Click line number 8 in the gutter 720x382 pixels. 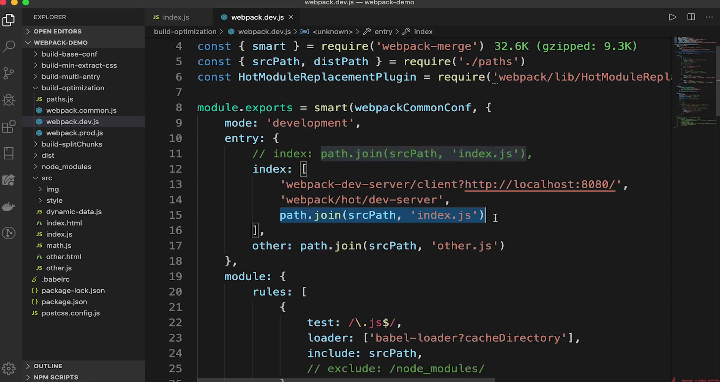click(179, 108)
